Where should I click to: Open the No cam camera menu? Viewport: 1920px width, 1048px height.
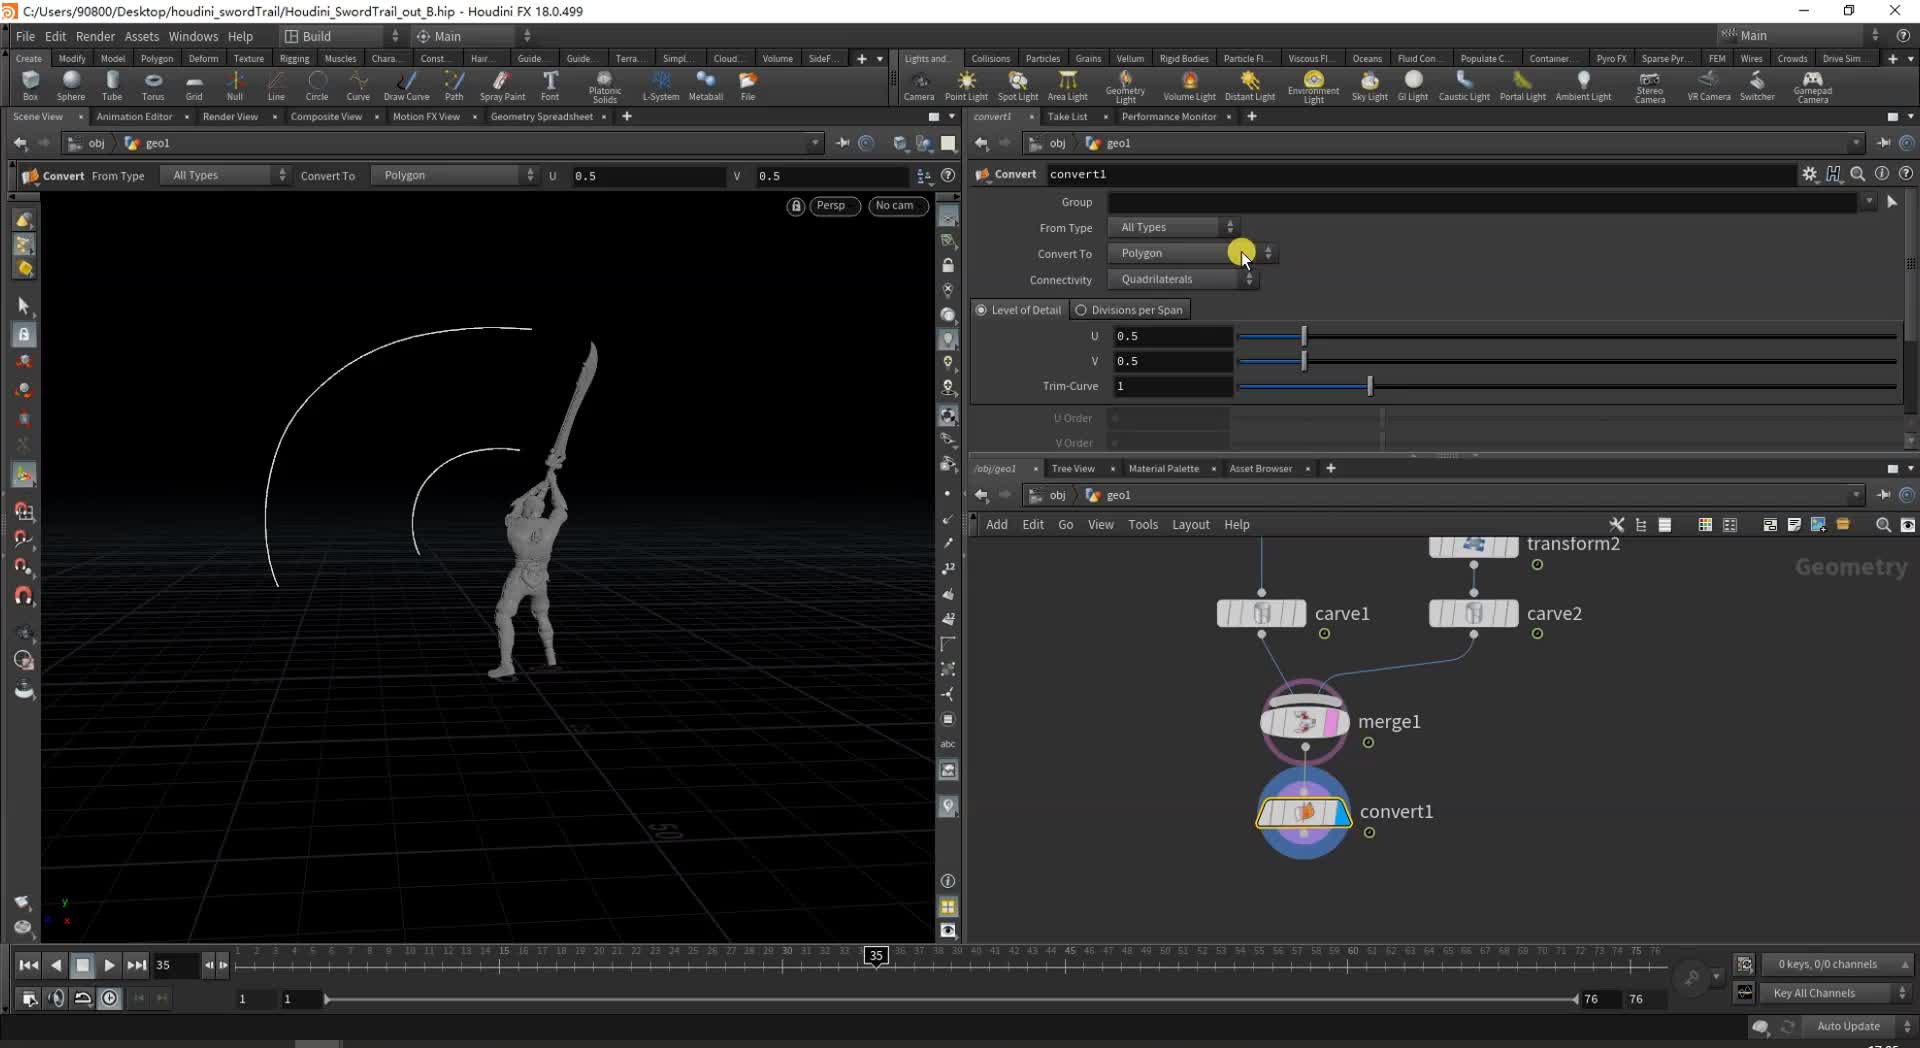tap(897, 206)
